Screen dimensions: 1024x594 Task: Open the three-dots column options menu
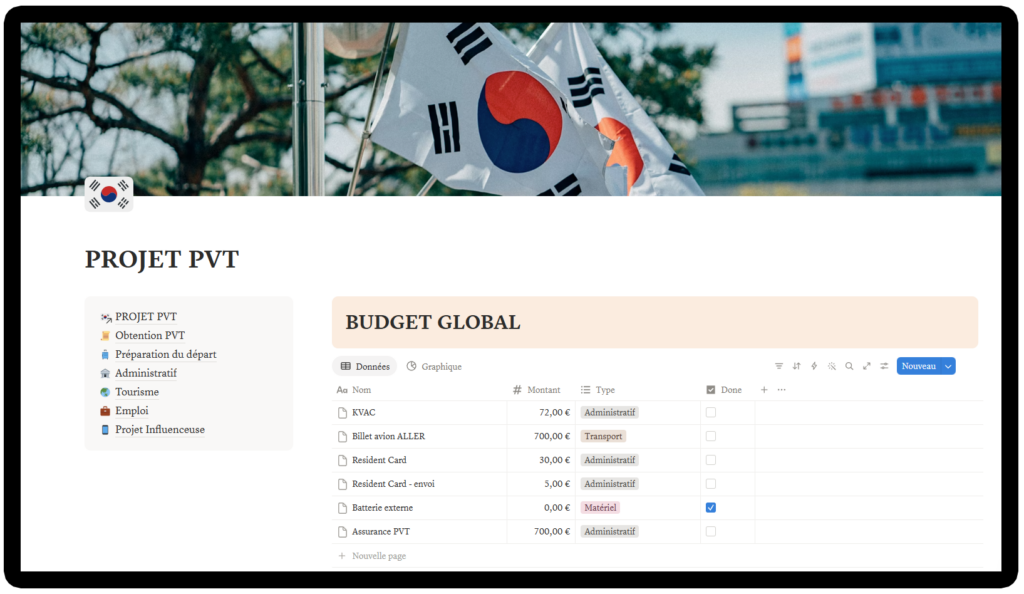tap(782, 390)
